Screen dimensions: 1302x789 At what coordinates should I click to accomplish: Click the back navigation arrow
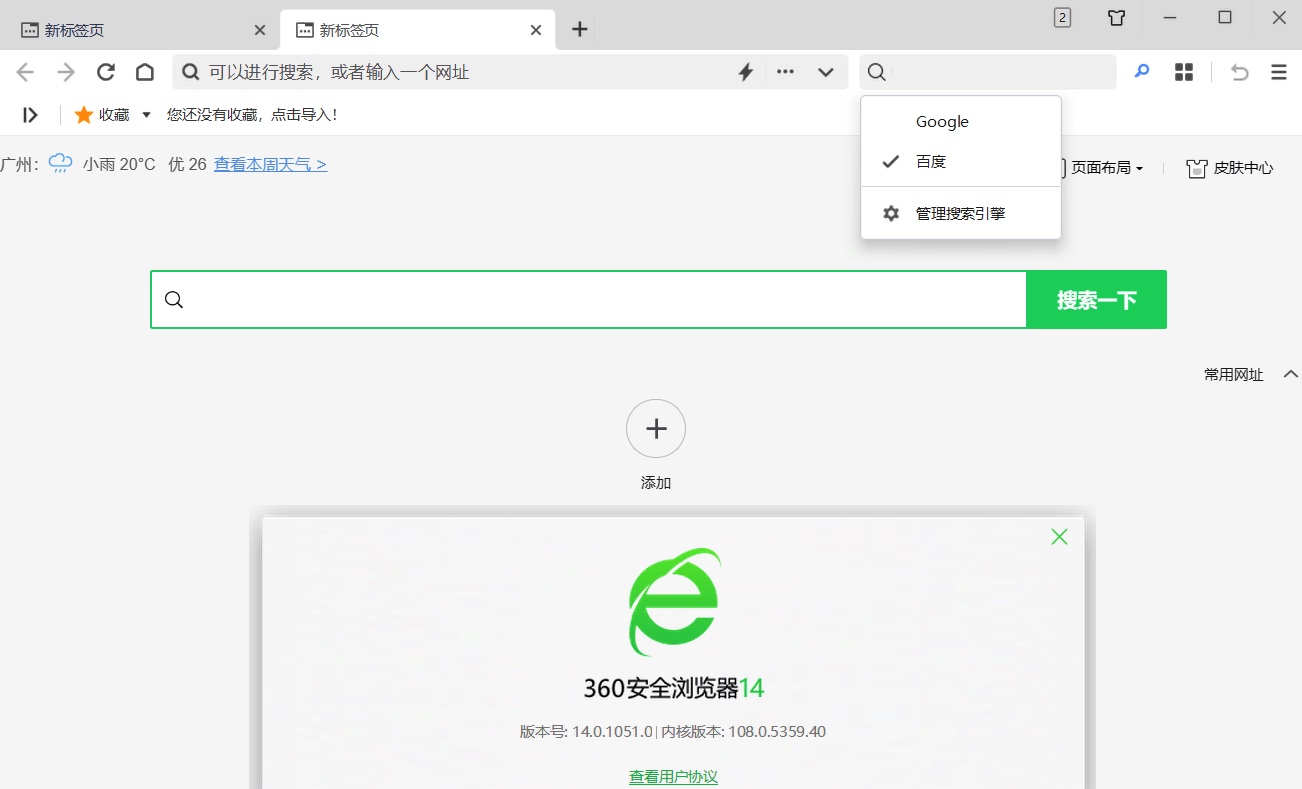tap(24, 71)
